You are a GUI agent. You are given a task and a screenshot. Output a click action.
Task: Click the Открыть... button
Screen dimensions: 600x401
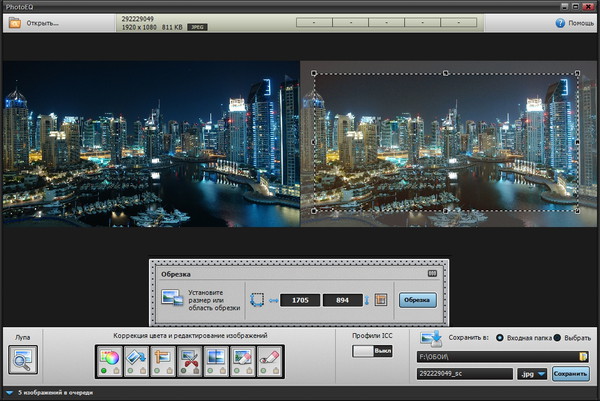point(42,23)
